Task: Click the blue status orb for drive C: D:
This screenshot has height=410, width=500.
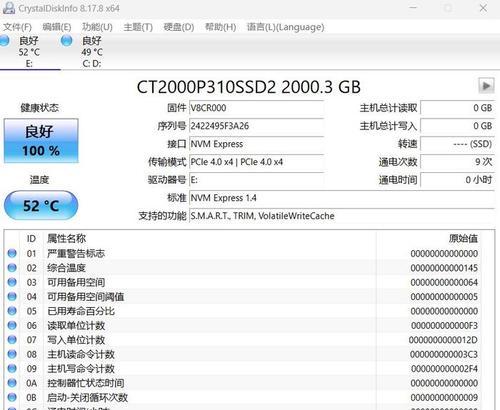Action: (x=67, y=41)
